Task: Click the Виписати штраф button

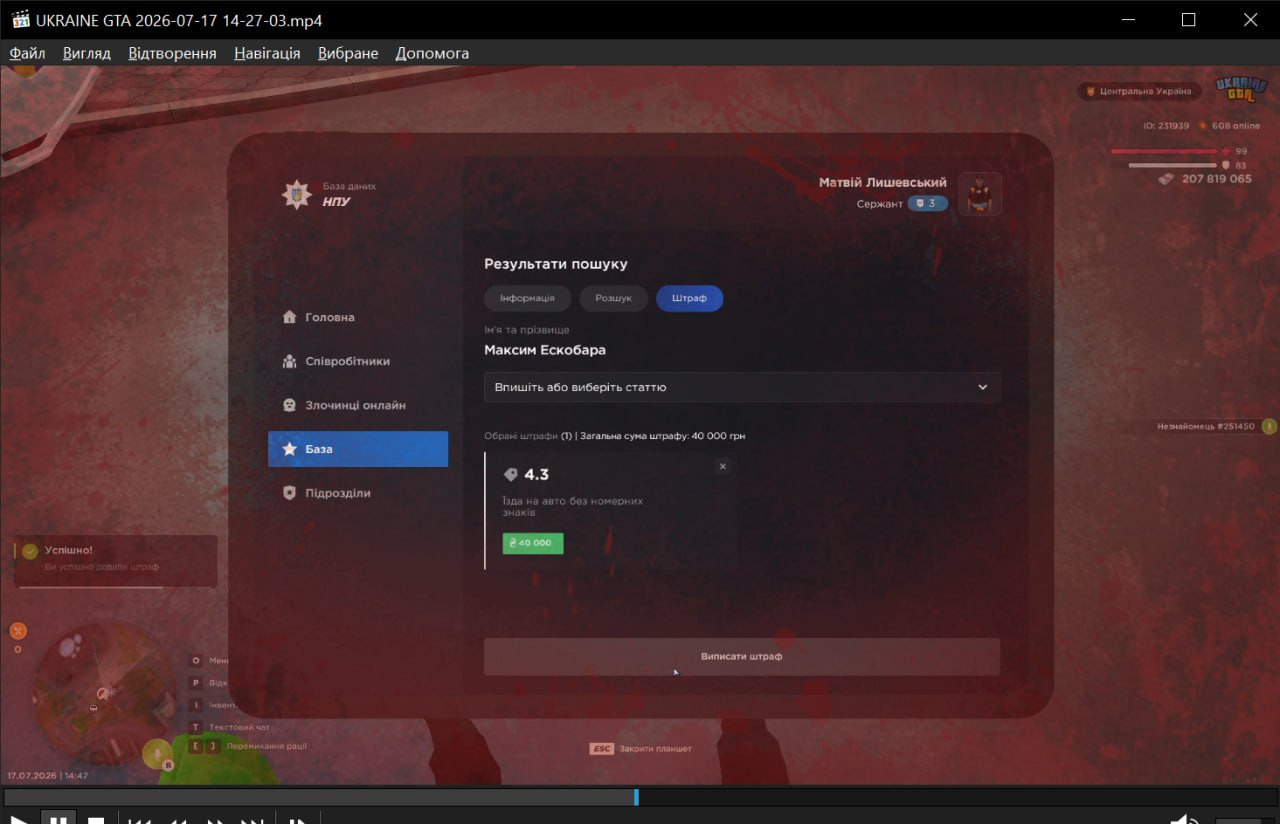Action: pos(742,657)
